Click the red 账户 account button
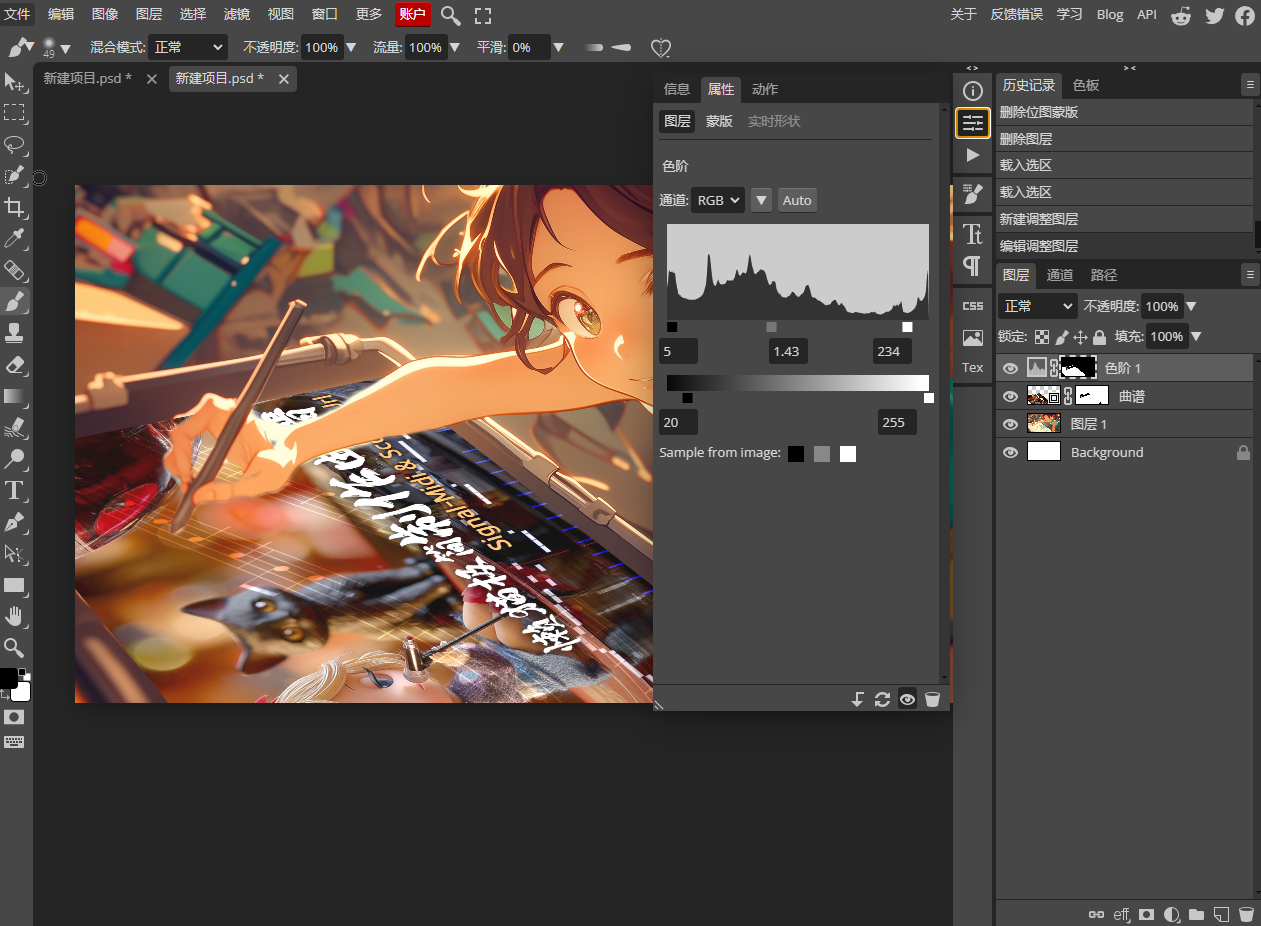This screenshot has width=1261, height=926. point(413,14)
